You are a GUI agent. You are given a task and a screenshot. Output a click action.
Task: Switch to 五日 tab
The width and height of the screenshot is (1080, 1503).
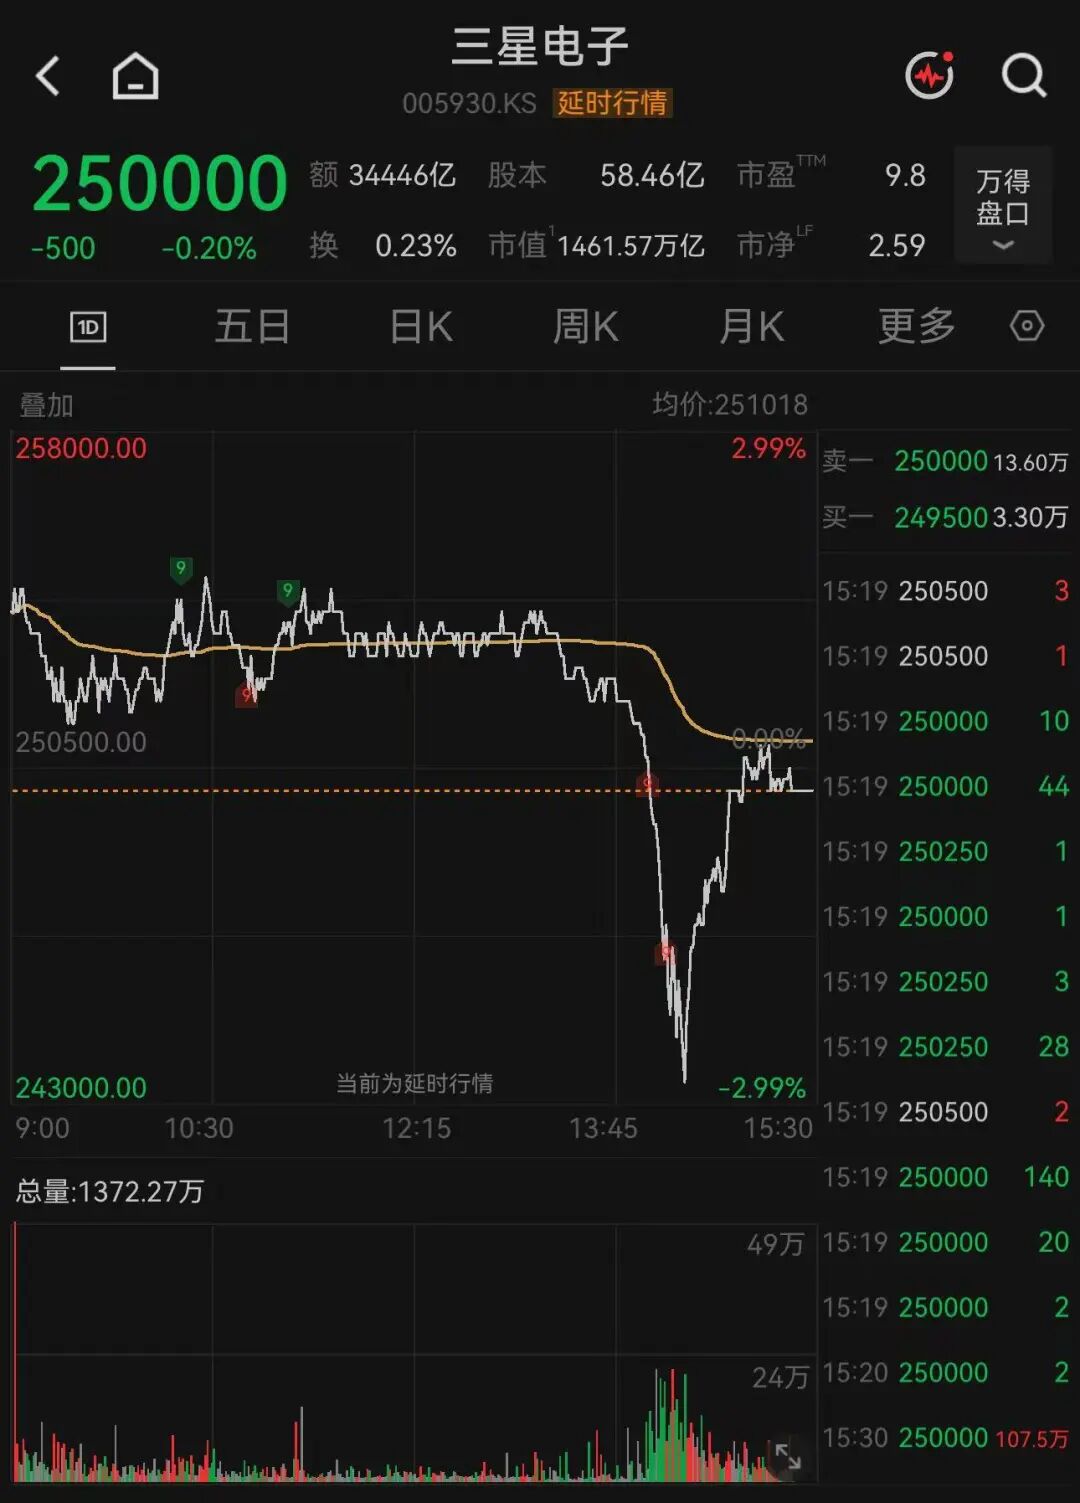click(x=252, y=327)
